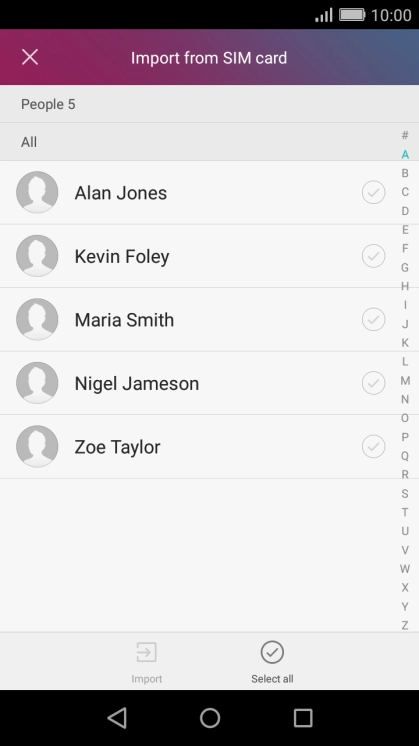The width and height of the screenshot is (419, 746).
Task: Check the Maria Smith selection checkbox
Action: 373,319
